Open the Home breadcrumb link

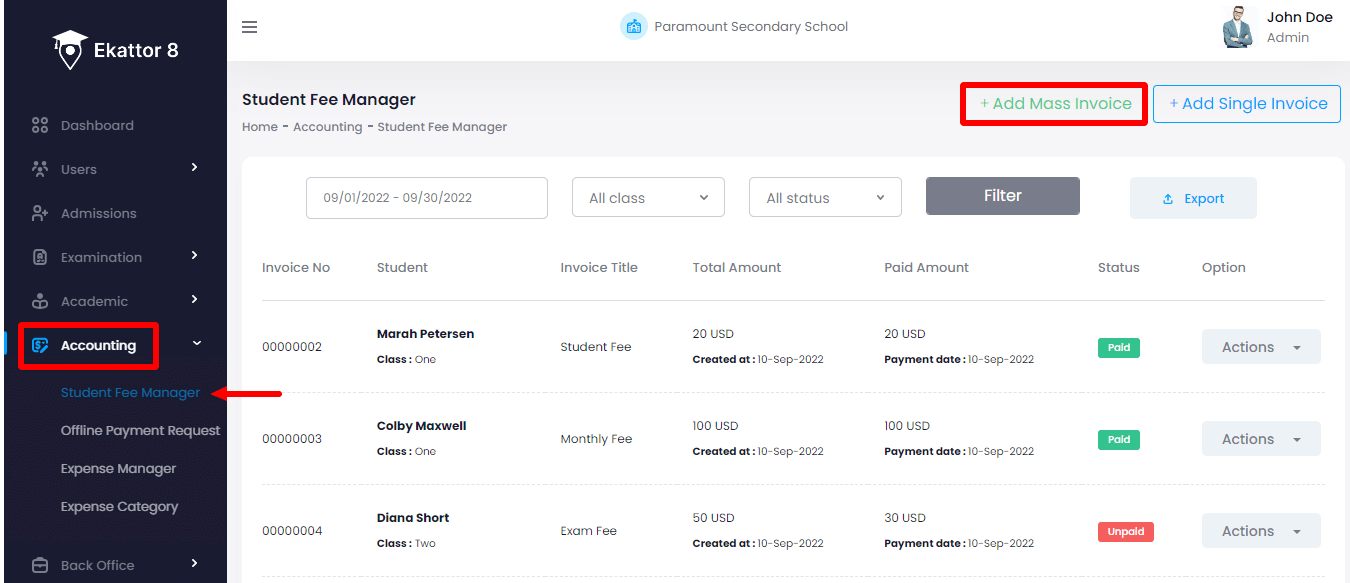point(259,126)
